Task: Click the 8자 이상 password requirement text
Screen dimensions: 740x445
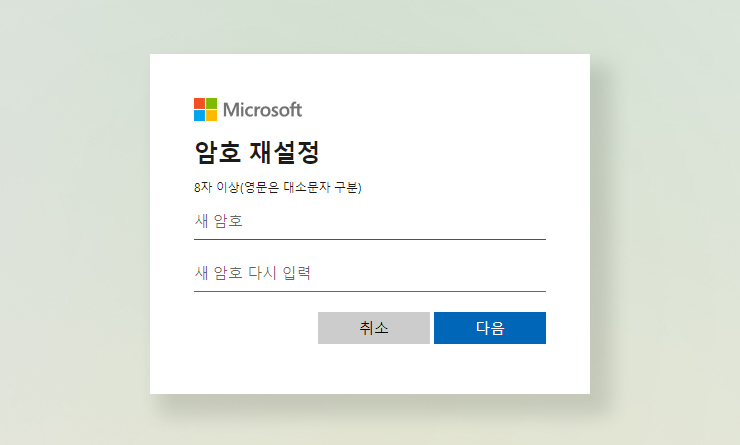Action: (x=278, y=188)
